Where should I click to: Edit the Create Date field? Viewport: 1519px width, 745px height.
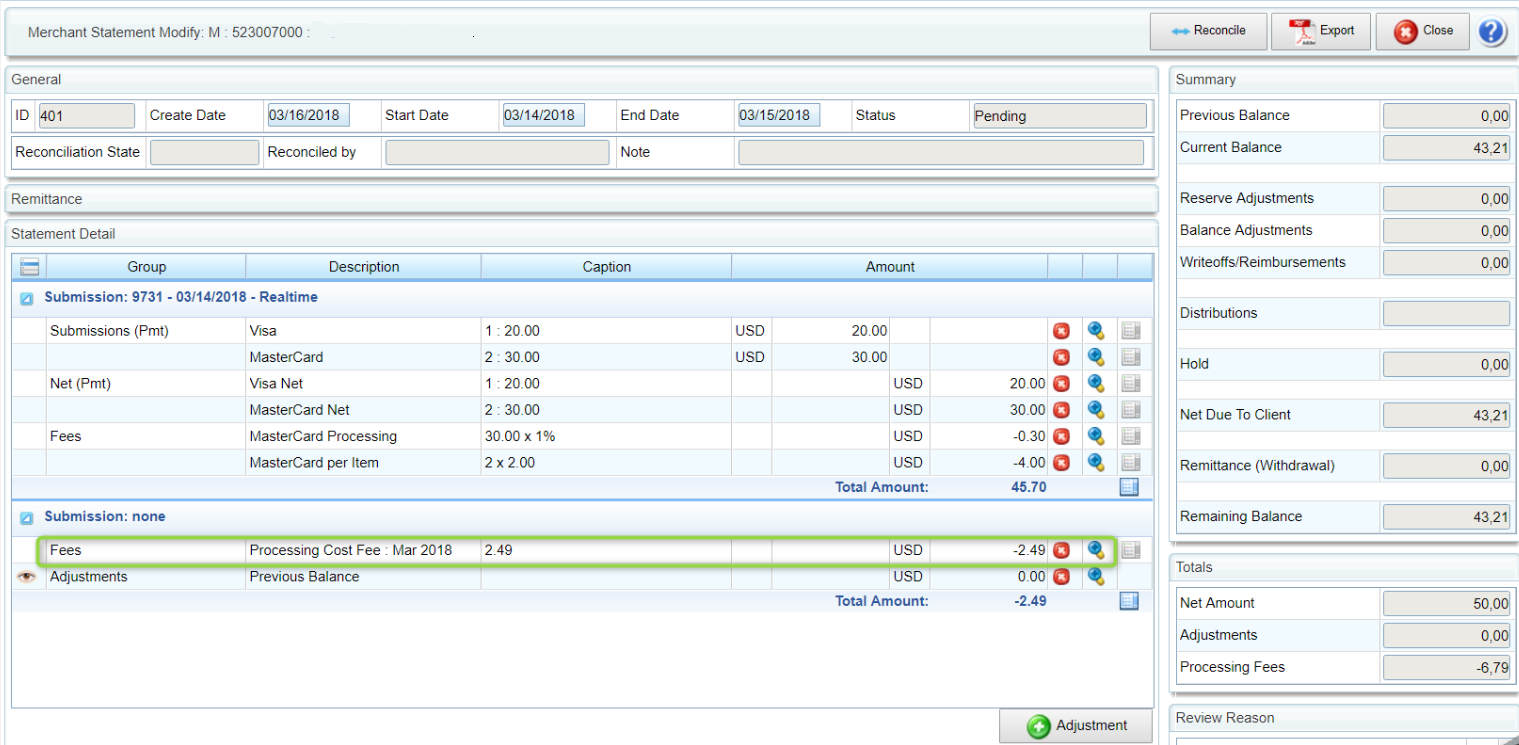click(x=307, y=115)
